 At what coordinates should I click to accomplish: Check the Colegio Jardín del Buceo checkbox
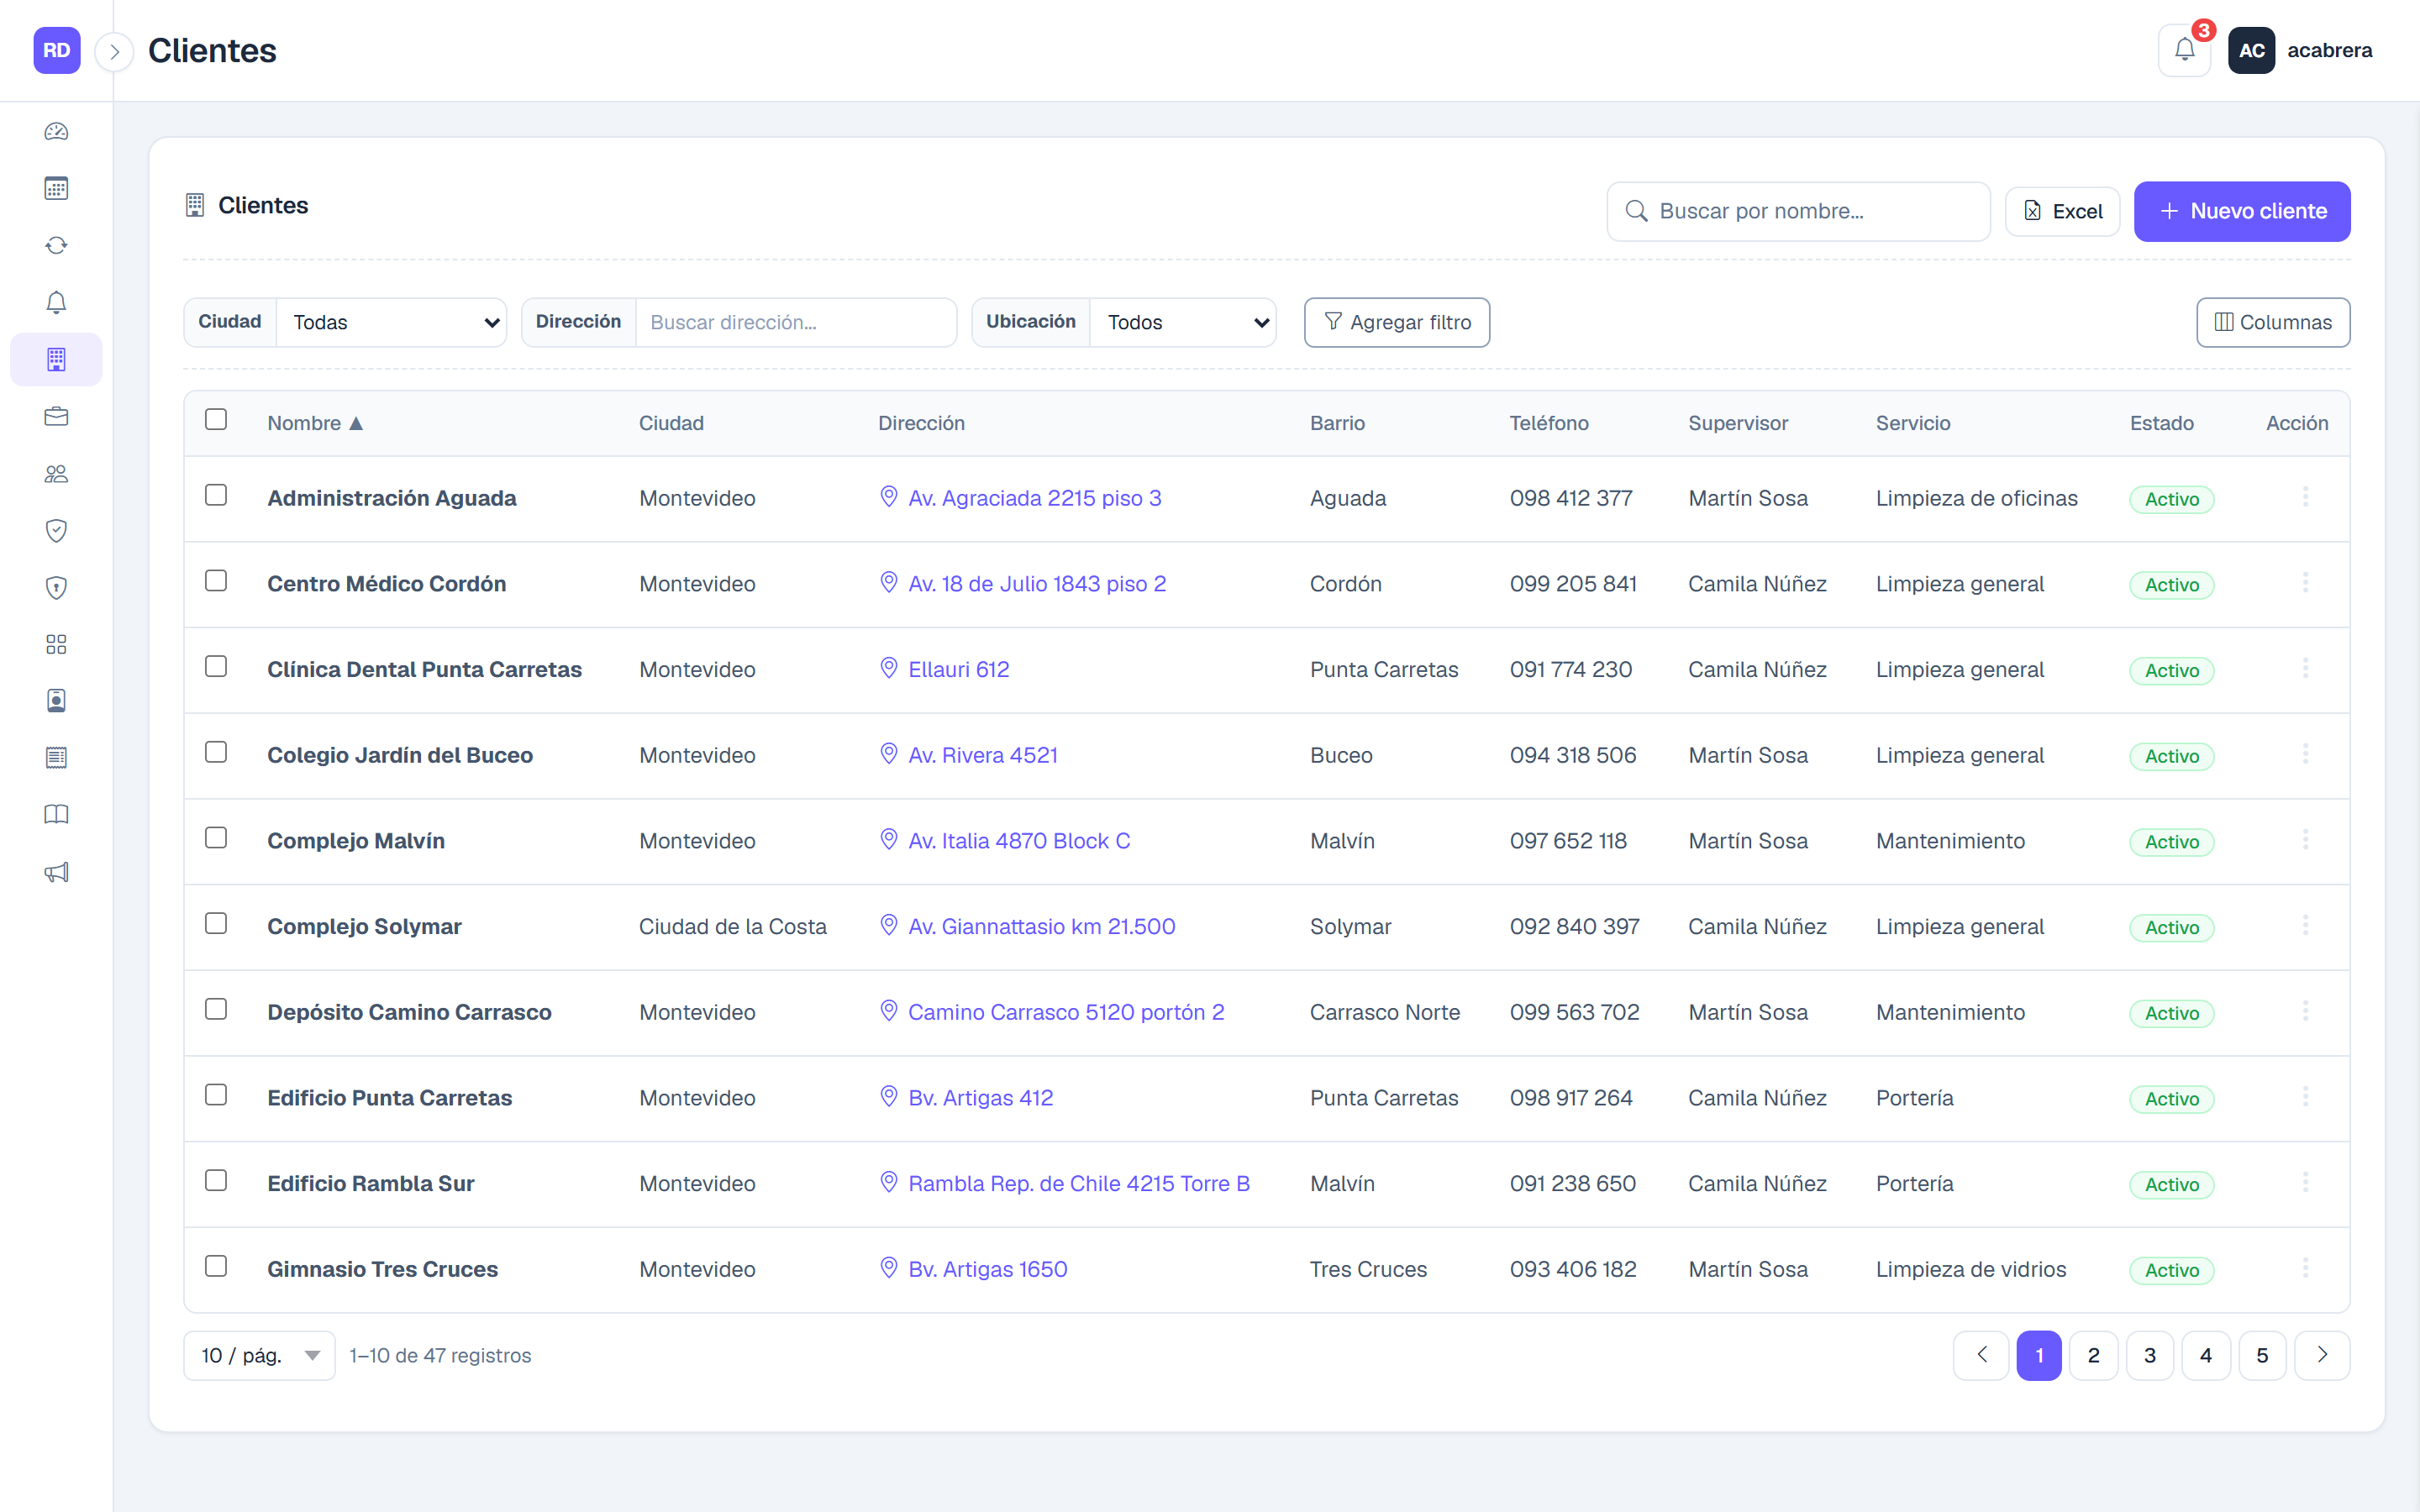pos(216,752)
